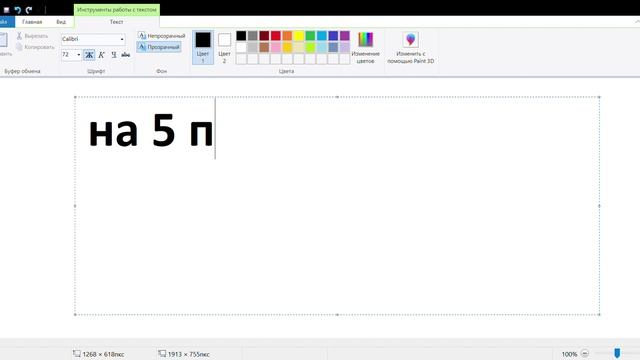Open Изменить с помощью Paint 3D

coord(411,47)
